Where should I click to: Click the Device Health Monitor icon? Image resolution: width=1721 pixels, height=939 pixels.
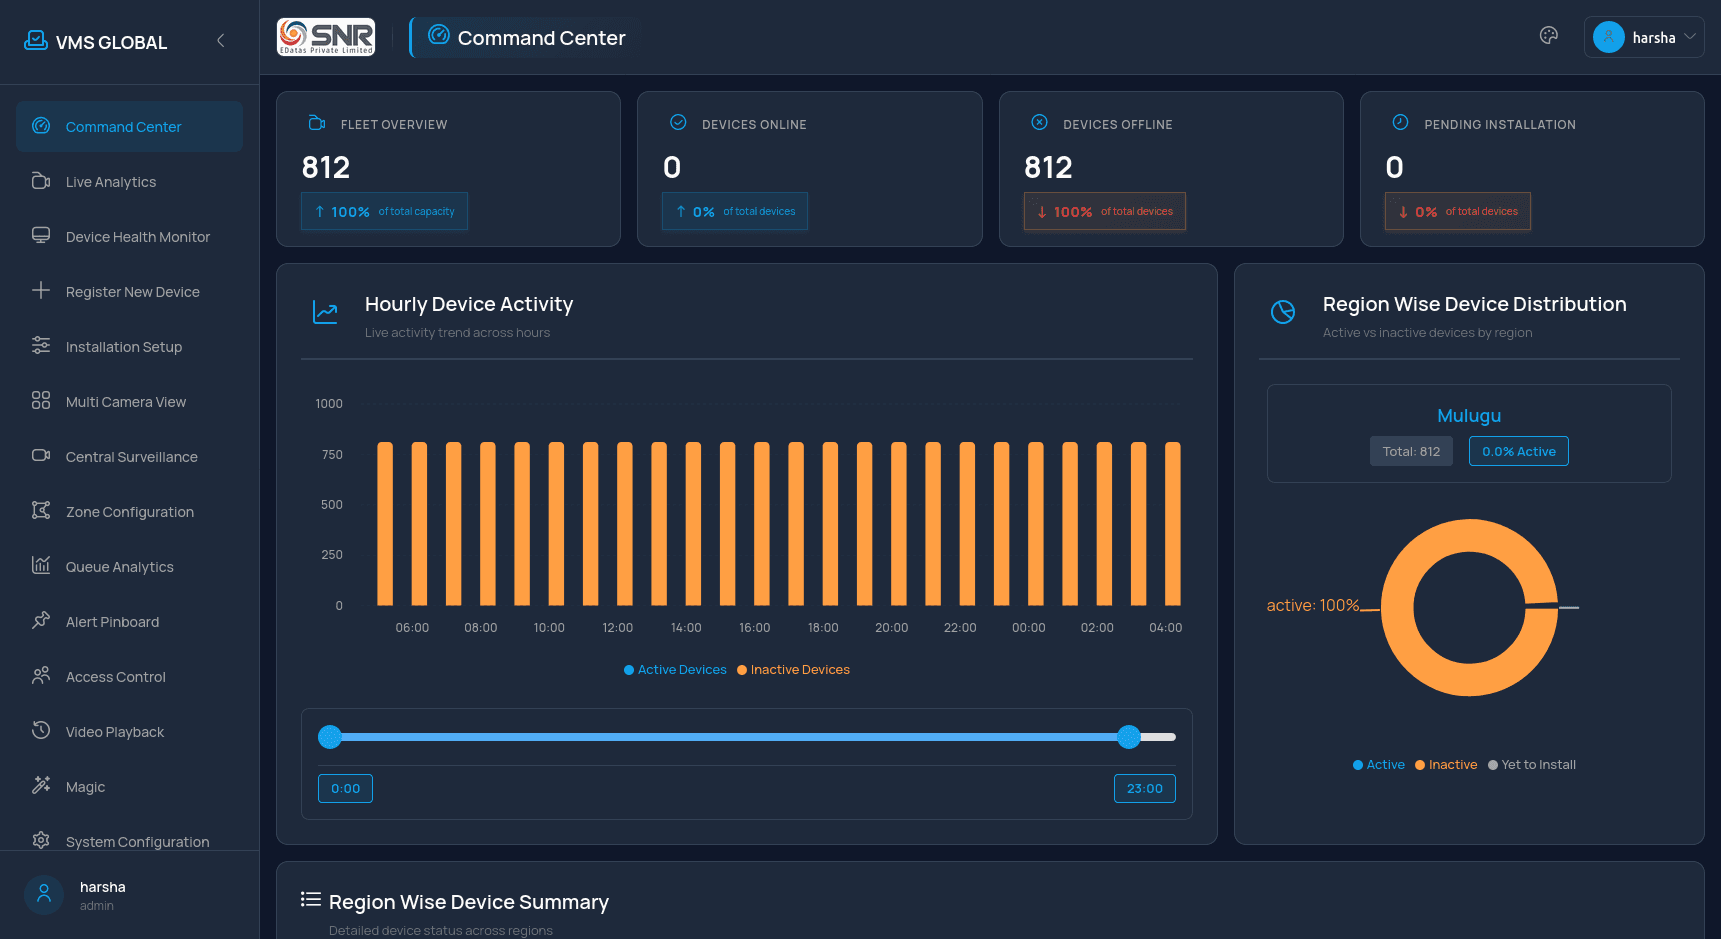click(41, 236)
